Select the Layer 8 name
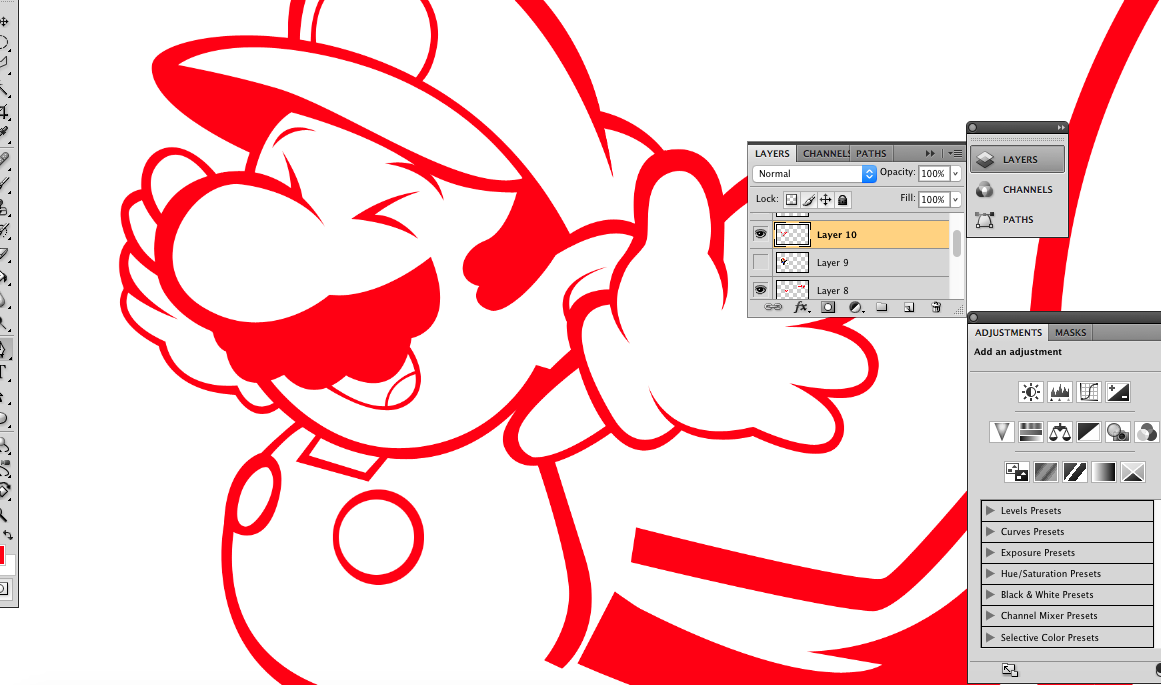The height and width of the screenshot is (685, 1161). pos(832,290)
